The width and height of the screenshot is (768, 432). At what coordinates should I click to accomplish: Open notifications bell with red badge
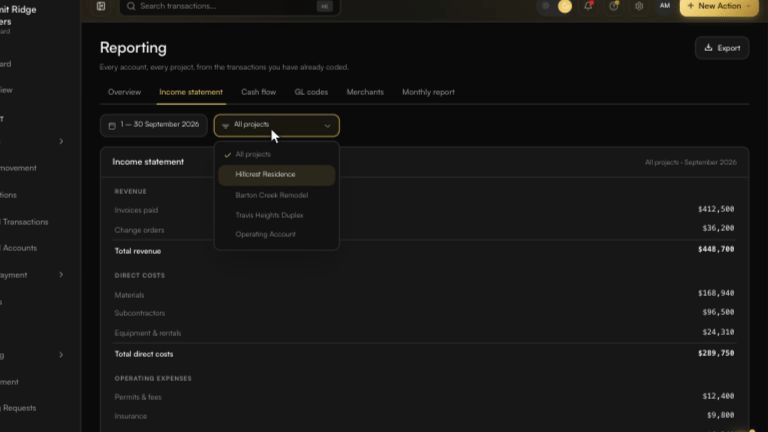tap(588, 6)
